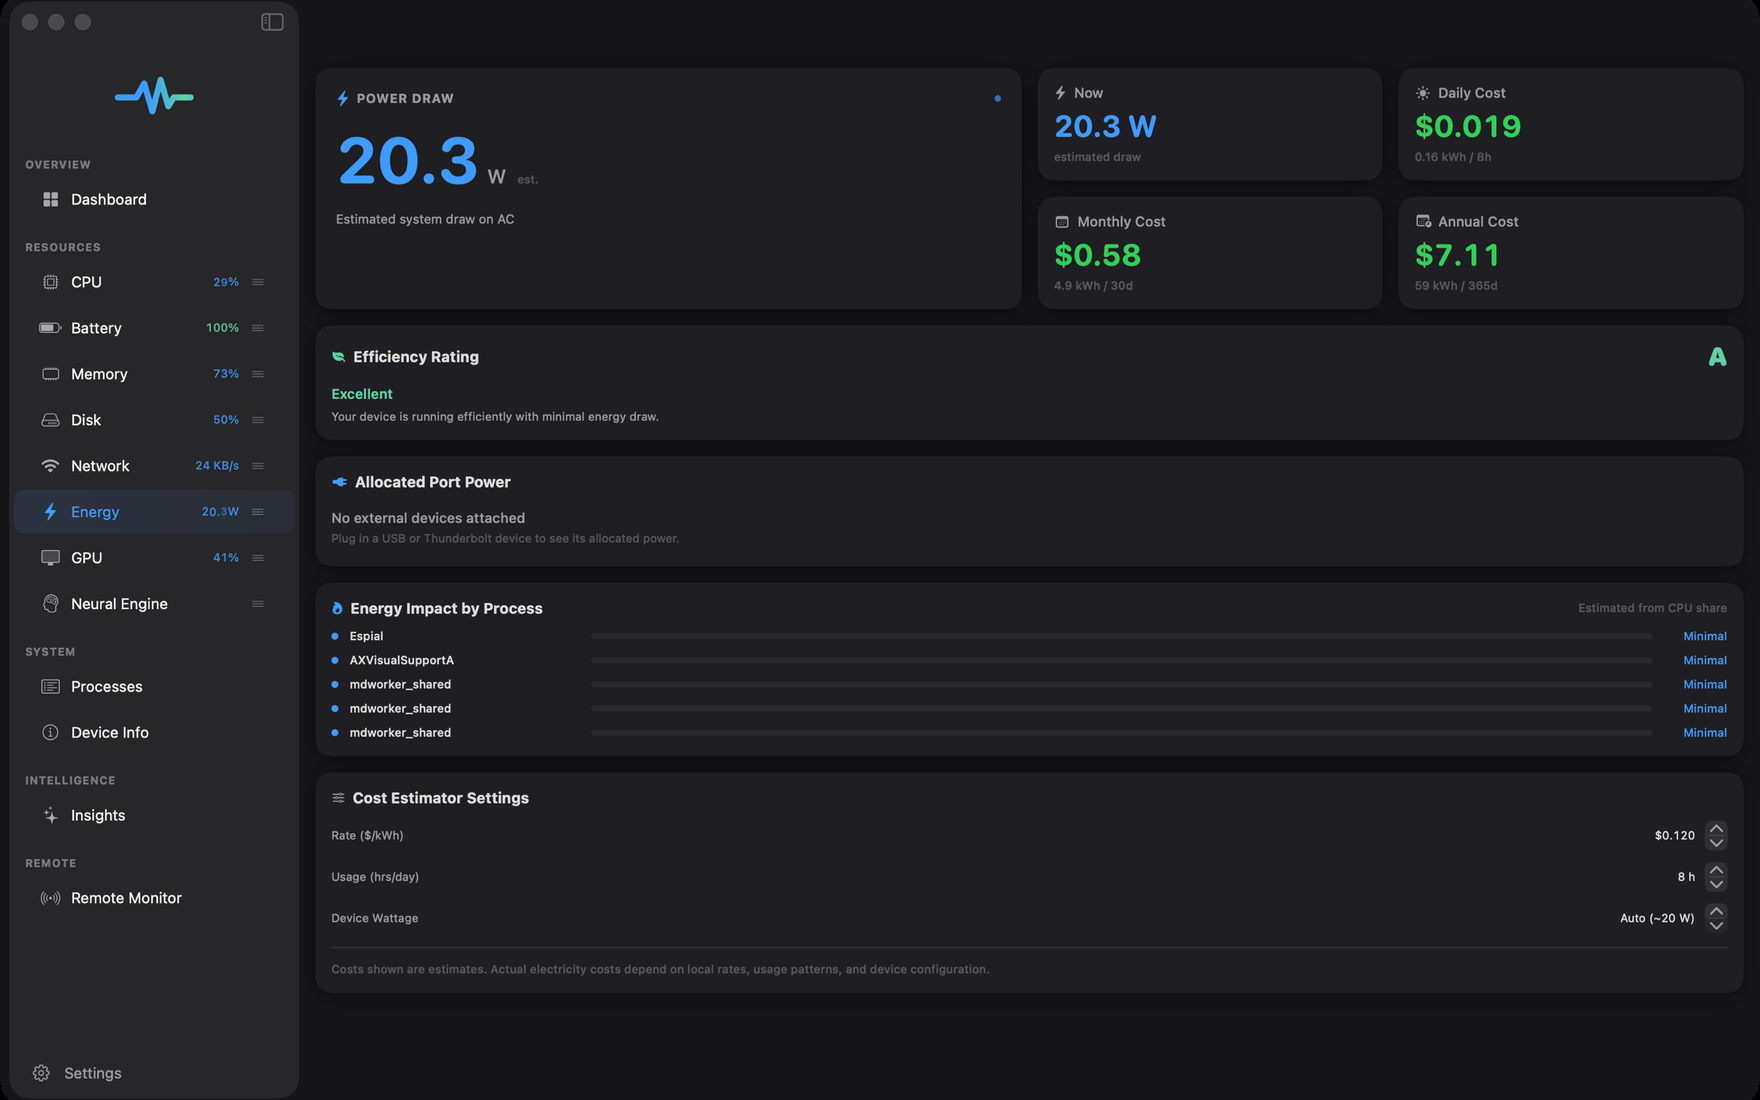Click the Energy lightning bolt icon
This screenshot has height=1100, width=1760.
click(x=50, y=512)
